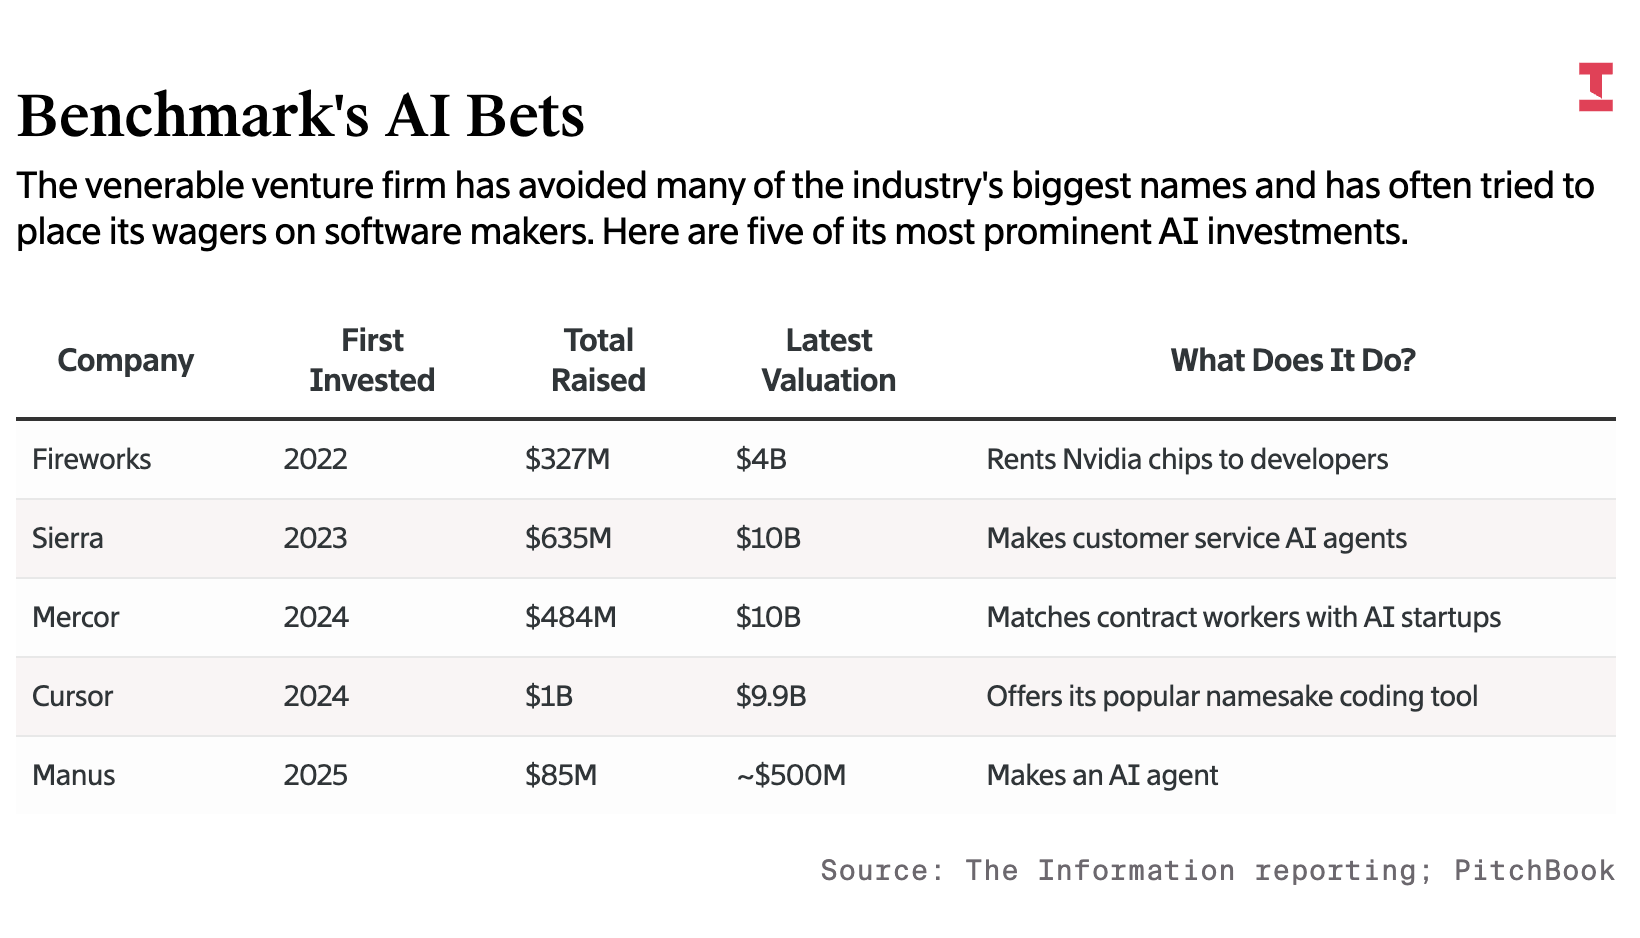The height and width of the screenshot is (938, 1640).
Task: Select the Company column header
Action: coord(125,360)
